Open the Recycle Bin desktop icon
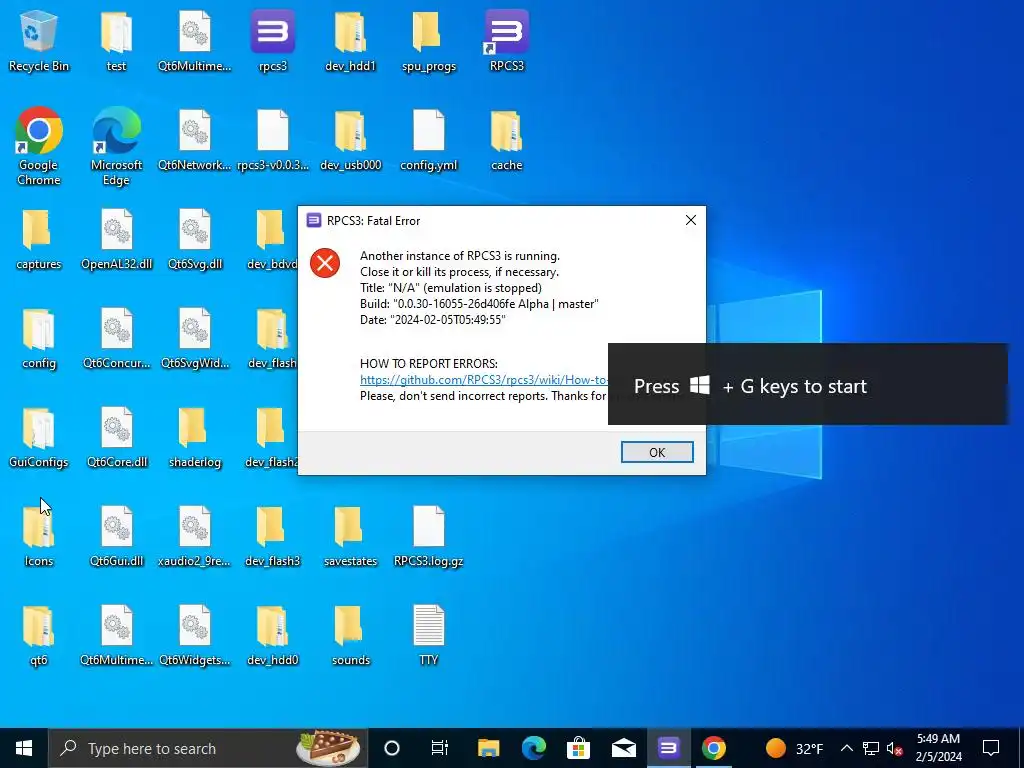Image resolution: width=1024 pixels, height=768 pixels. [39, 40]
